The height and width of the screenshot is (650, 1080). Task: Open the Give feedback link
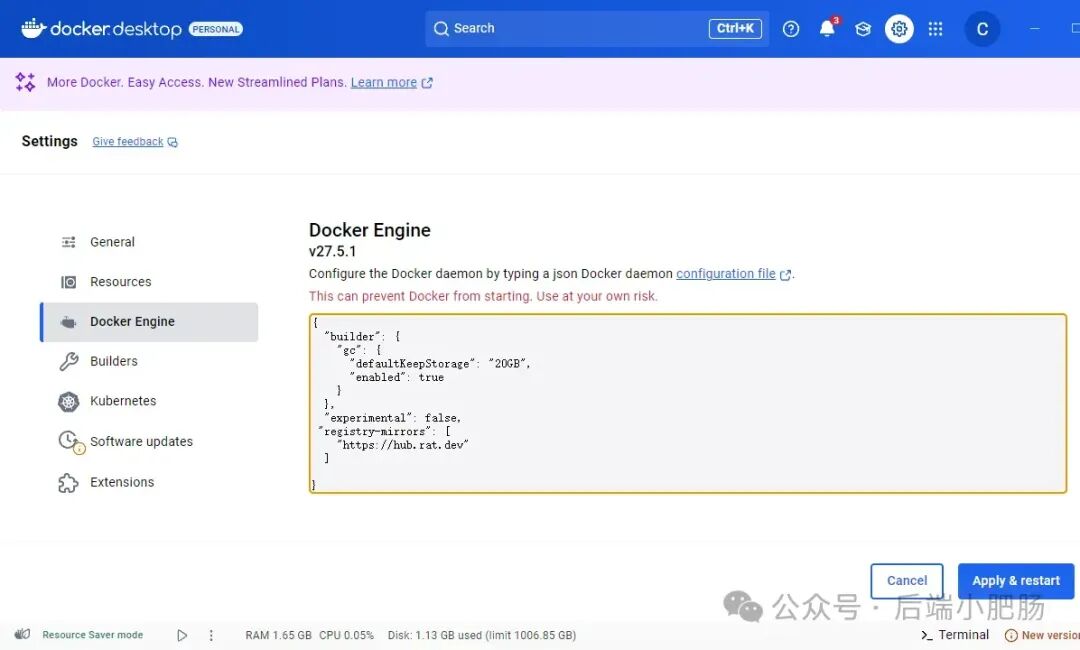click(x=127, y=141)
